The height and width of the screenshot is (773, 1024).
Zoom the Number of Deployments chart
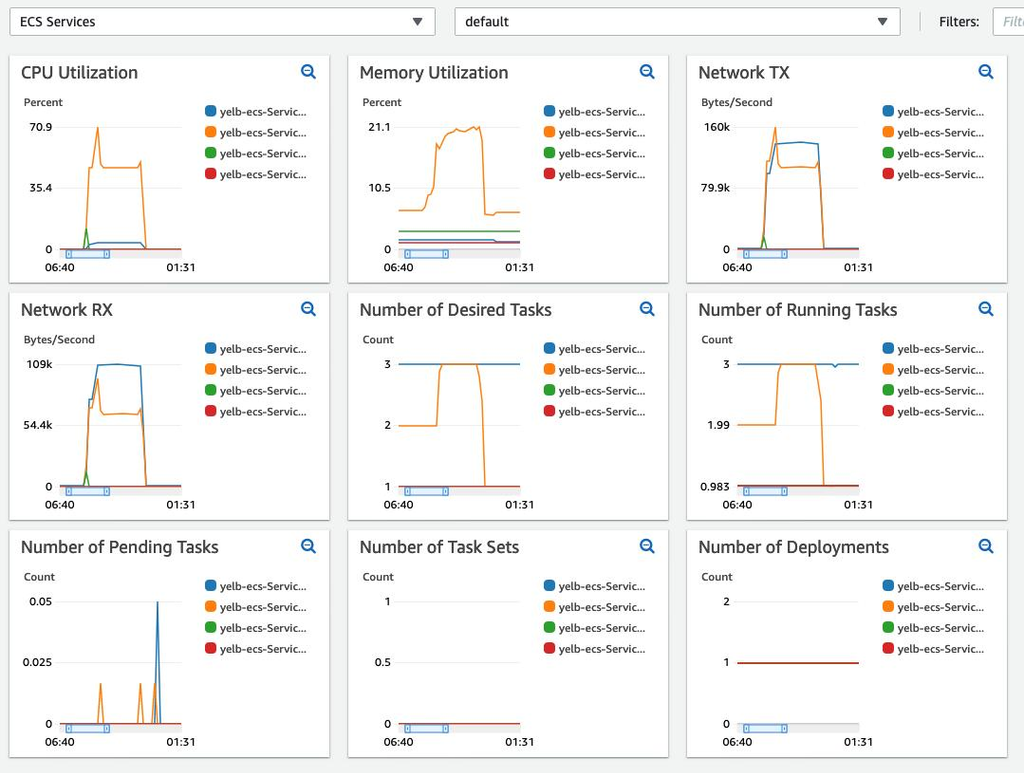click(x=986, y=546)
